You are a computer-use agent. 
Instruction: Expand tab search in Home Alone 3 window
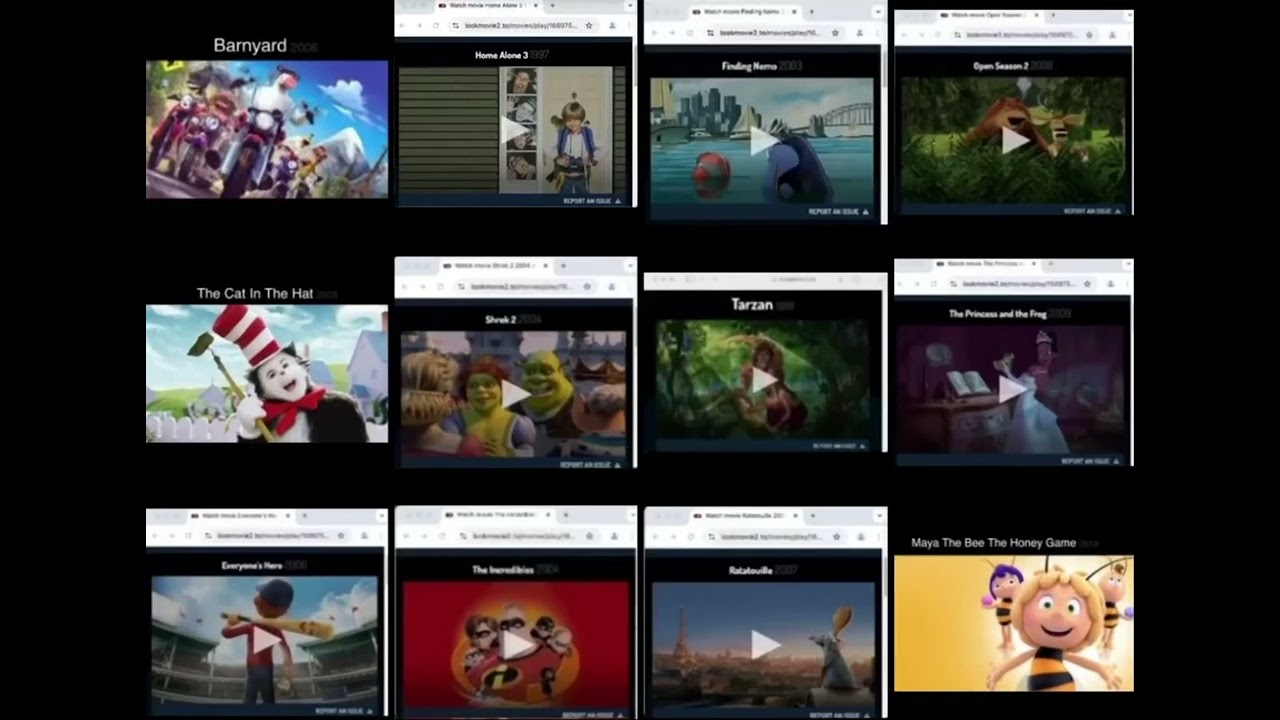(628, 6)
